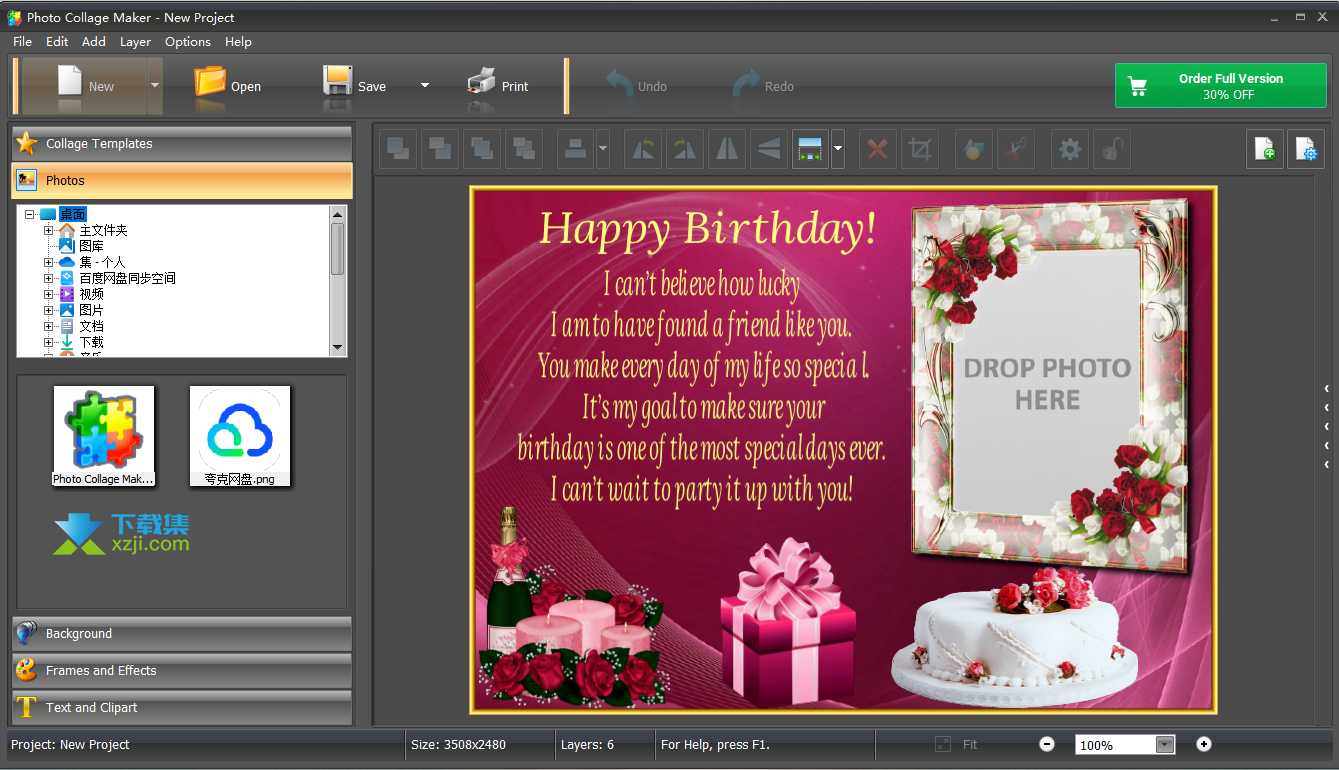Click the gear layer settings icon
Image resolution: width=1339 pixels, height=770 pixels.
[x=1070, y=150]
